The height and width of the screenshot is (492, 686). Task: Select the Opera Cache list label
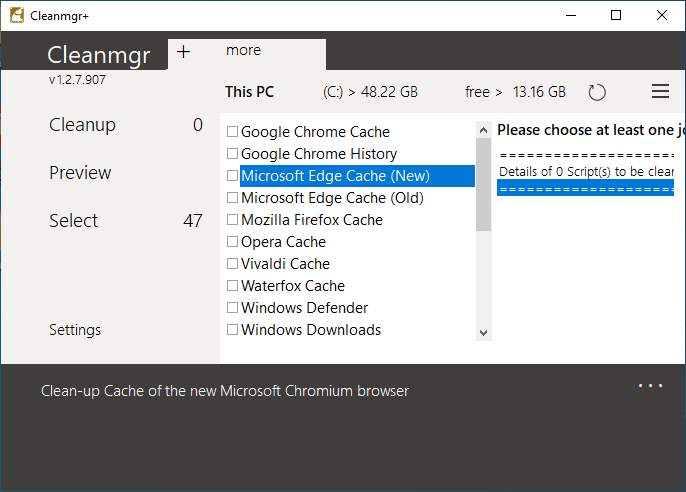pyautogui.click(x=284, y=242)
